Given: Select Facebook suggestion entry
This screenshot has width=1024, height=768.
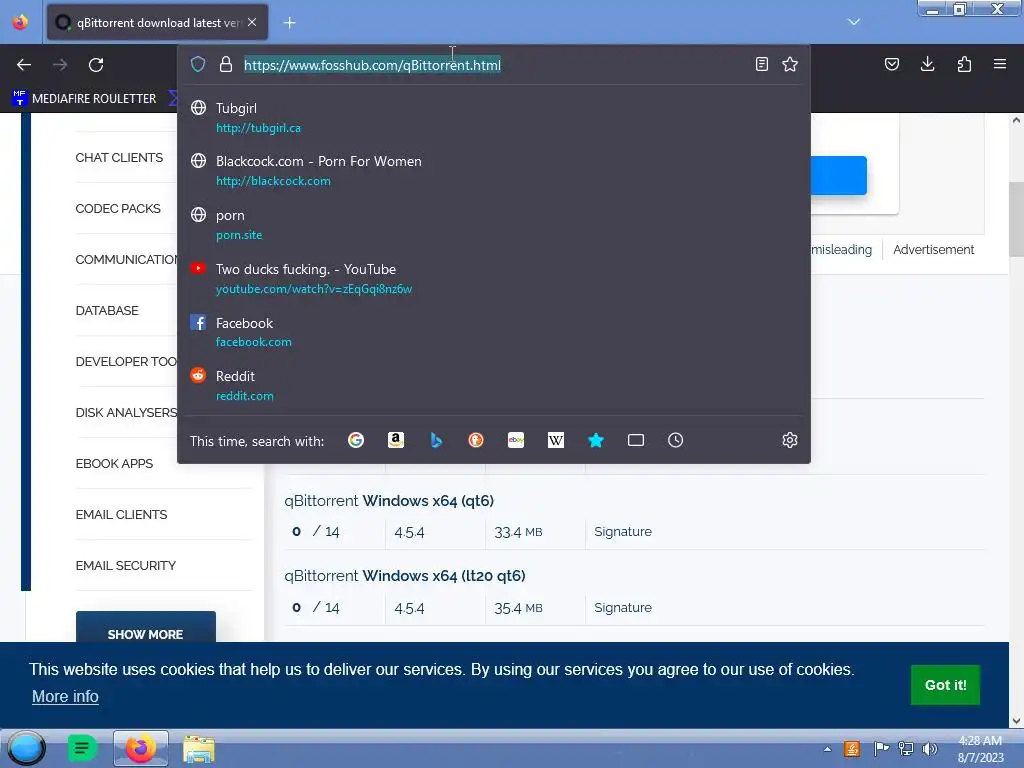Looking at the screenshot, I should point(494,332).
